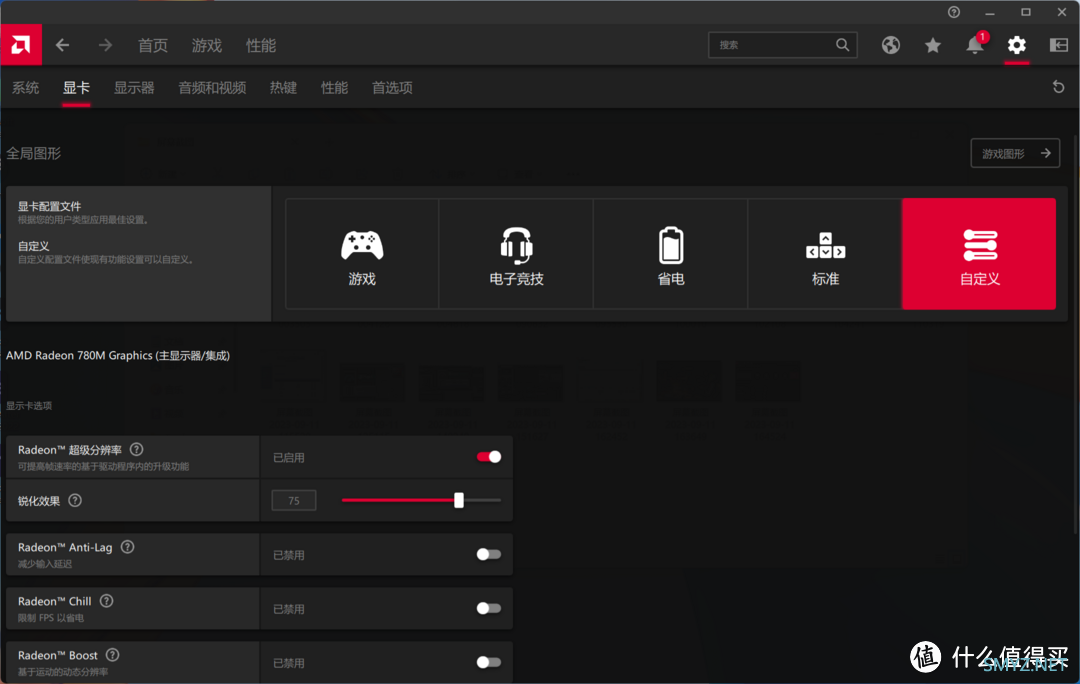Show help for Radeon Boost
This screenshot has height=684, width=1080.
click(x=112, y=654)
